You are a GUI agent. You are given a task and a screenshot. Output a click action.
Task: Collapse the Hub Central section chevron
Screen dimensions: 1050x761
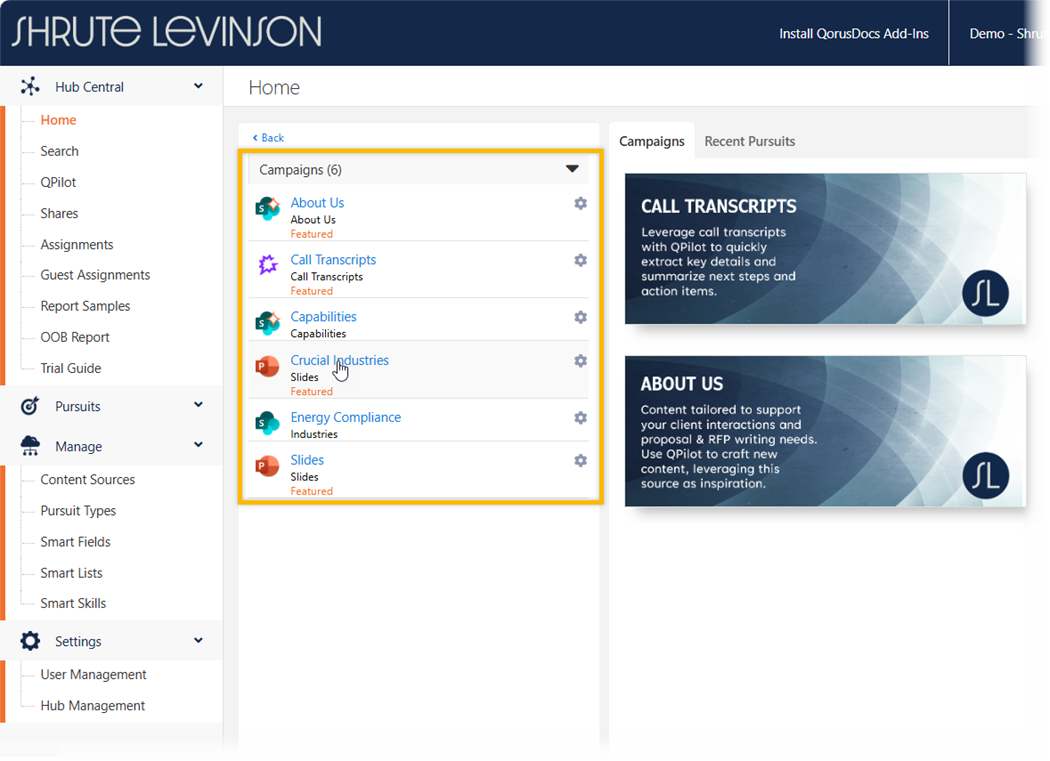[198, 87]
